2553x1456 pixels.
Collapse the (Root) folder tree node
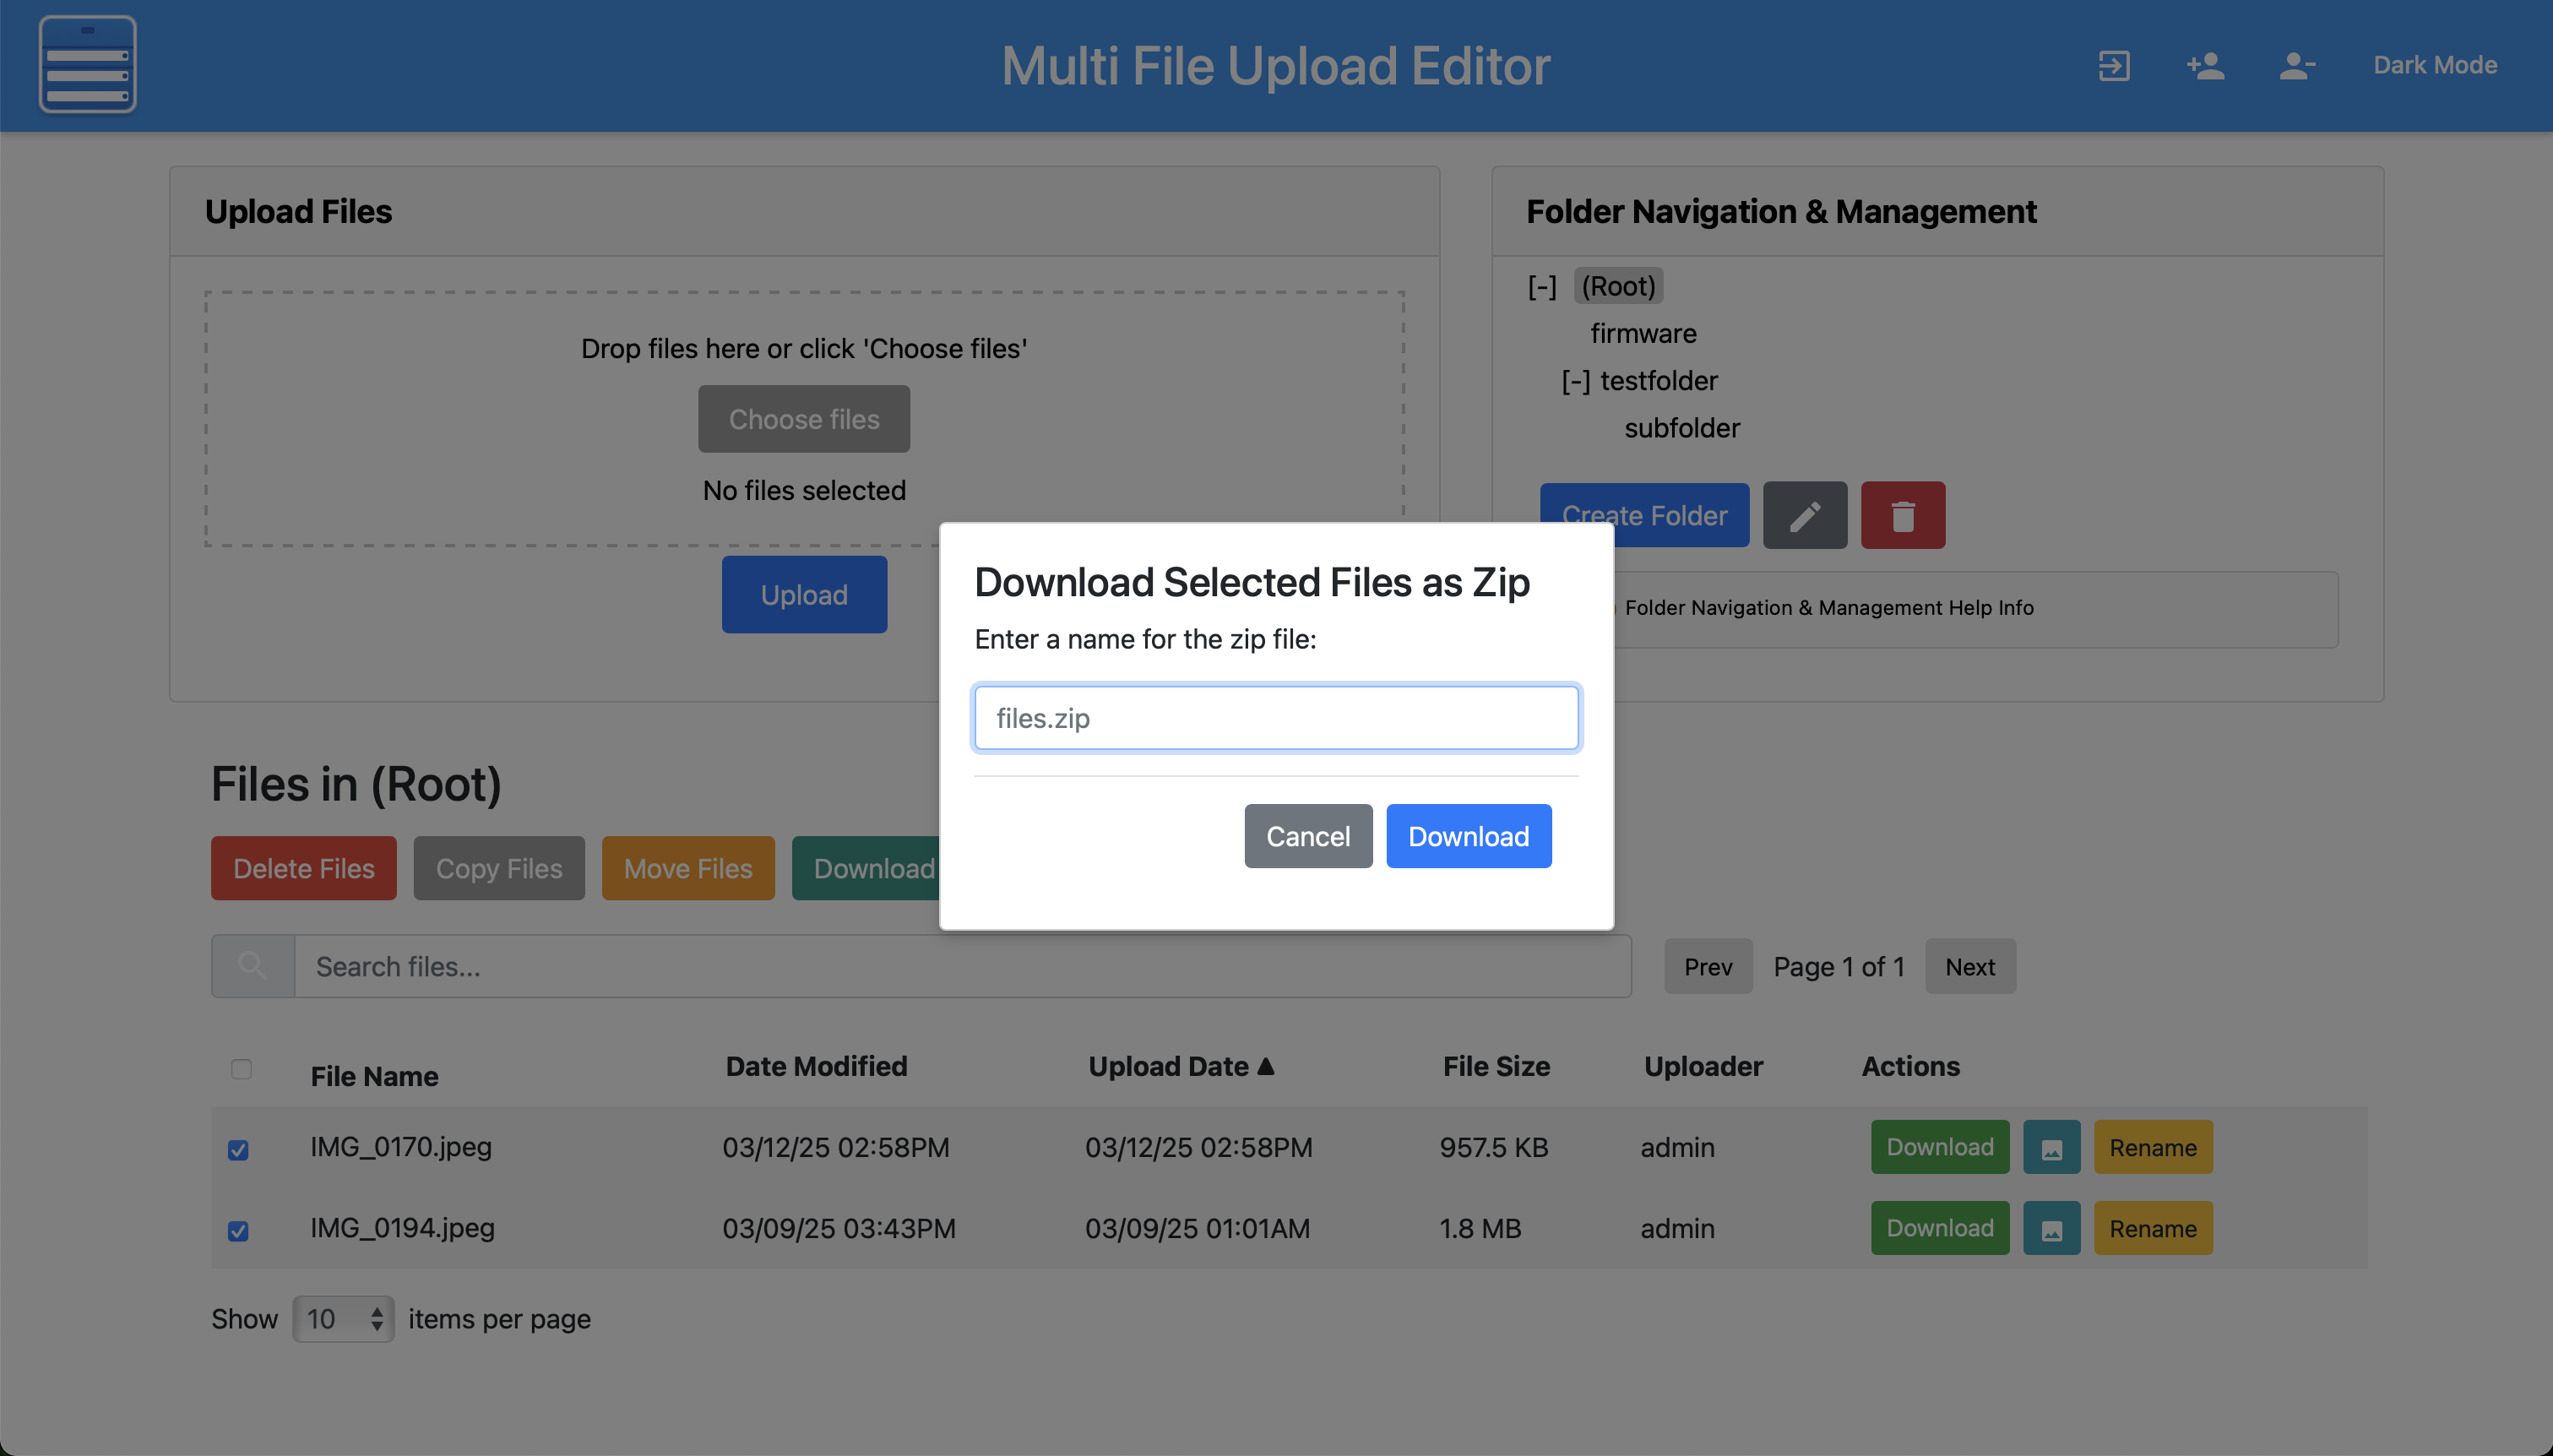(x=1541, y=287)
